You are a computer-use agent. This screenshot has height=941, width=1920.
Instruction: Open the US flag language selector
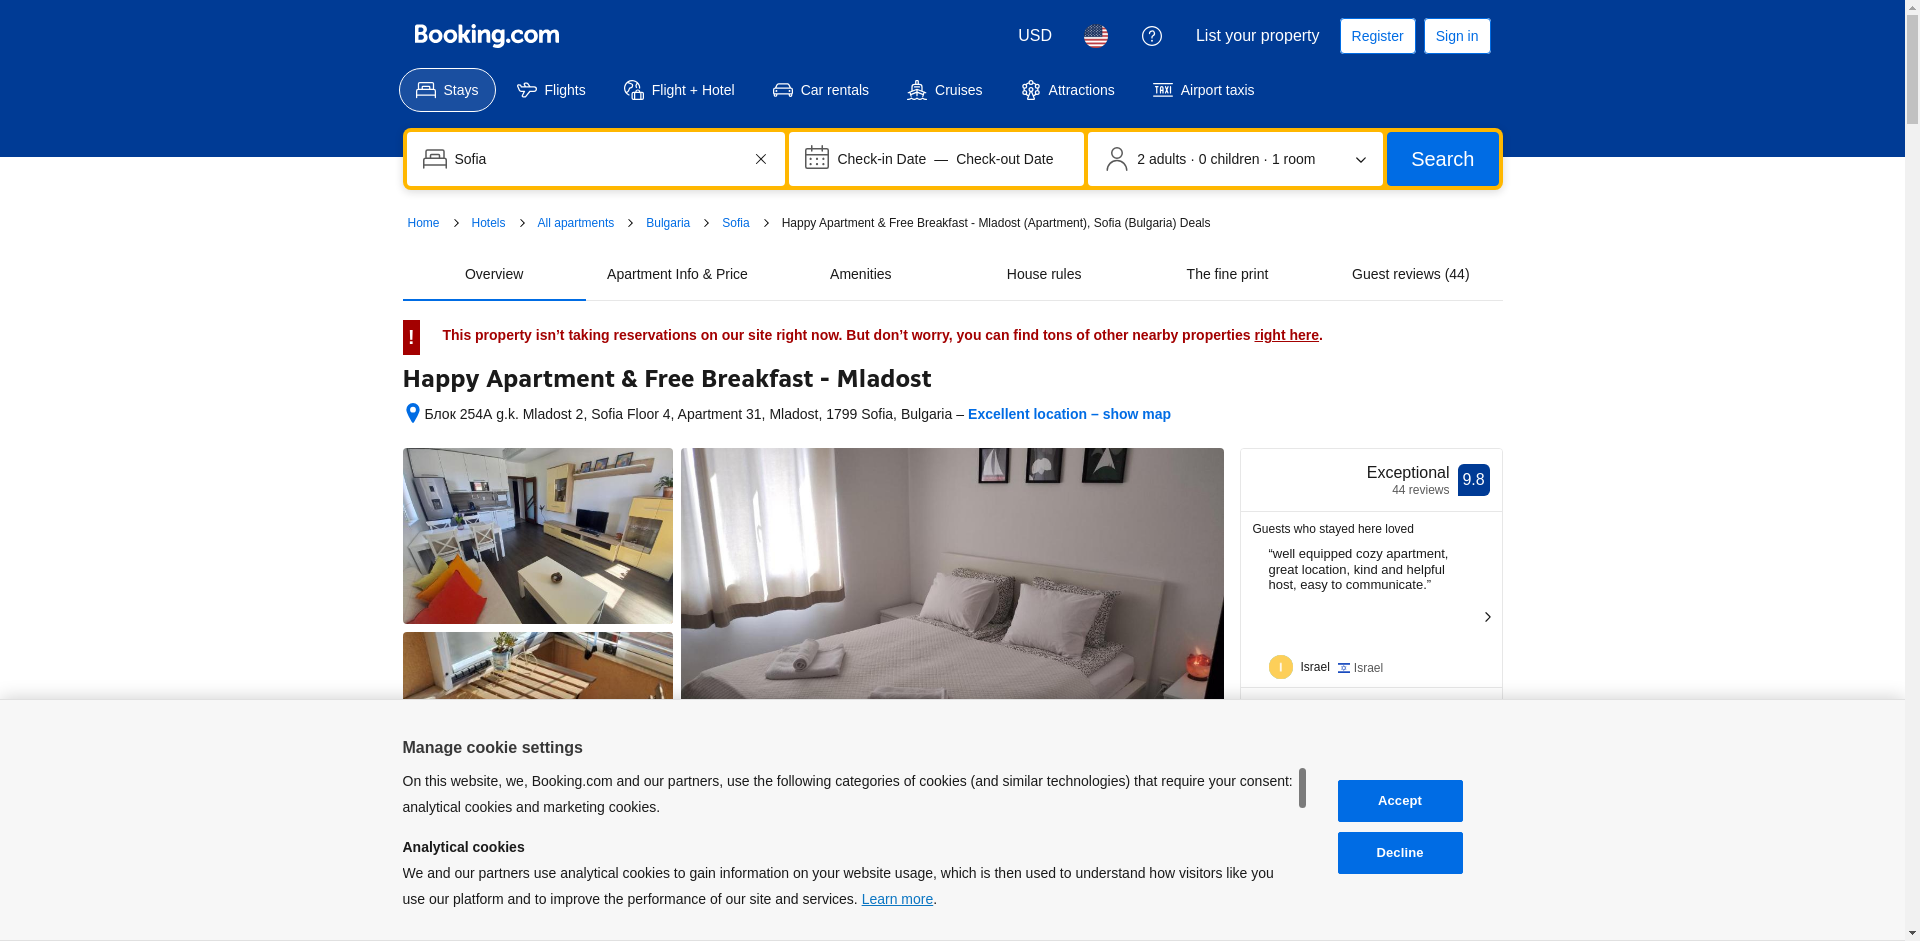tap(1095, 36)
